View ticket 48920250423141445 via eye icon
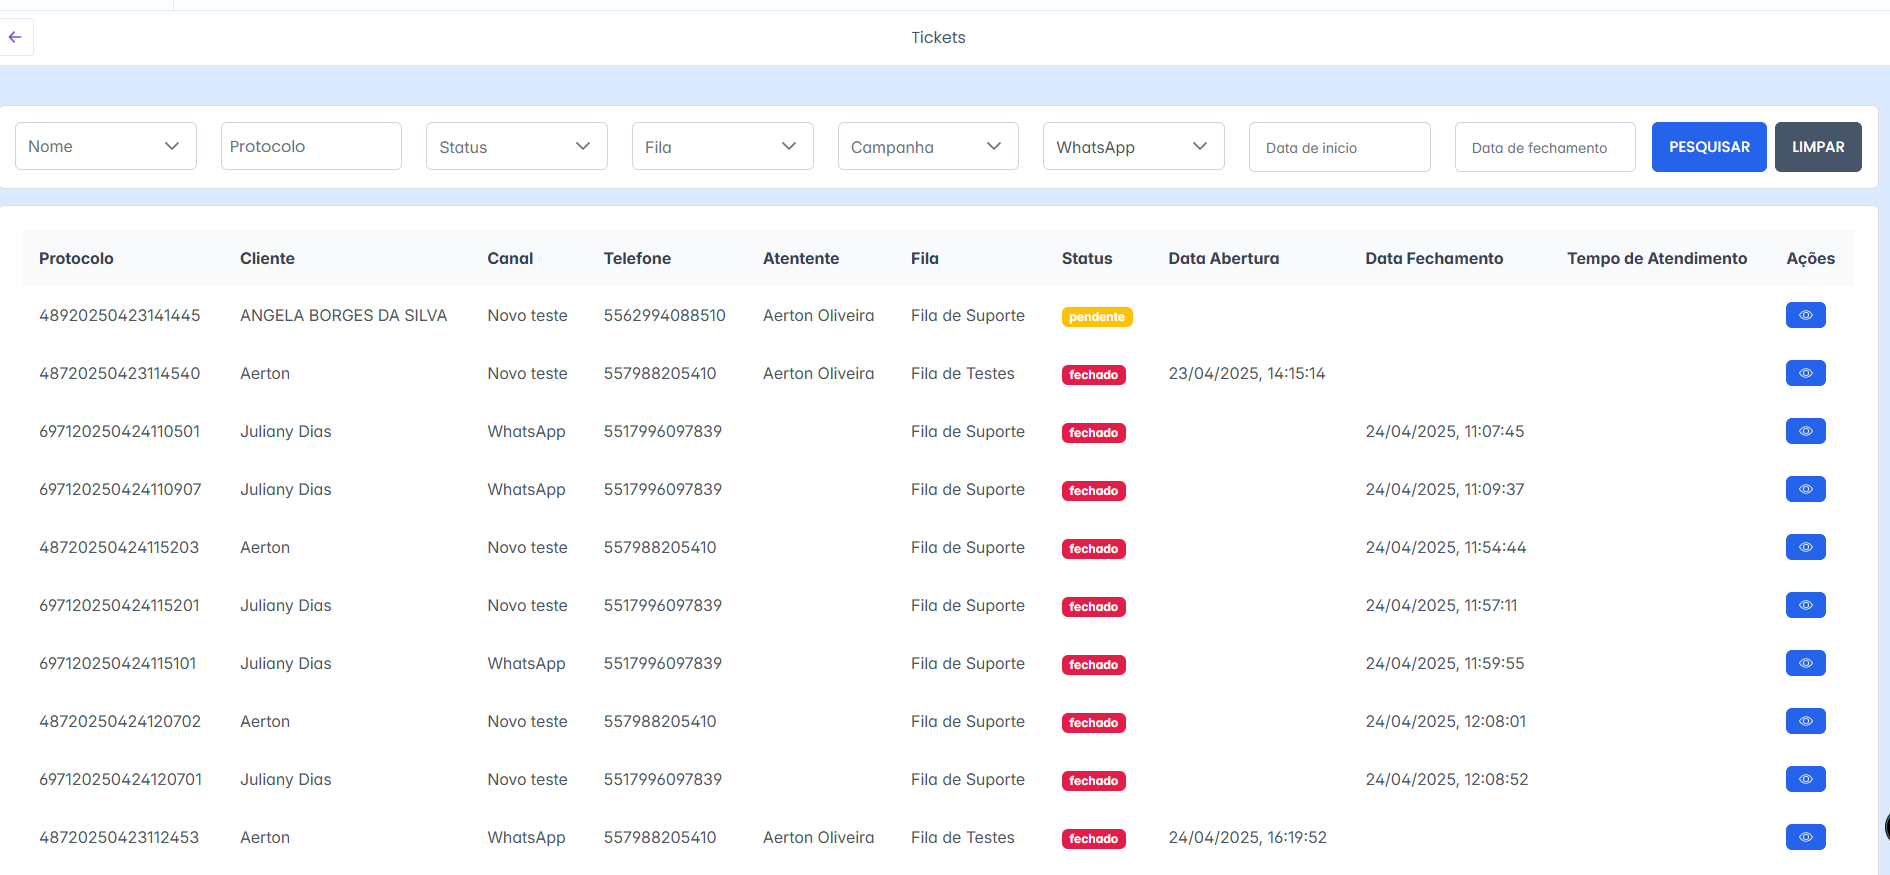1890x875 pixels. [x=1805, y=315]
